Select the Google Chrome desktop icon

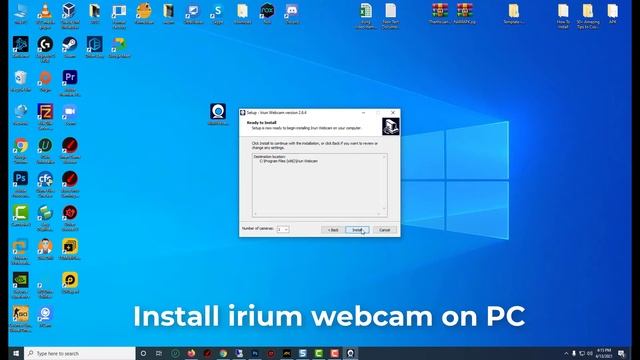click(20, 150)
